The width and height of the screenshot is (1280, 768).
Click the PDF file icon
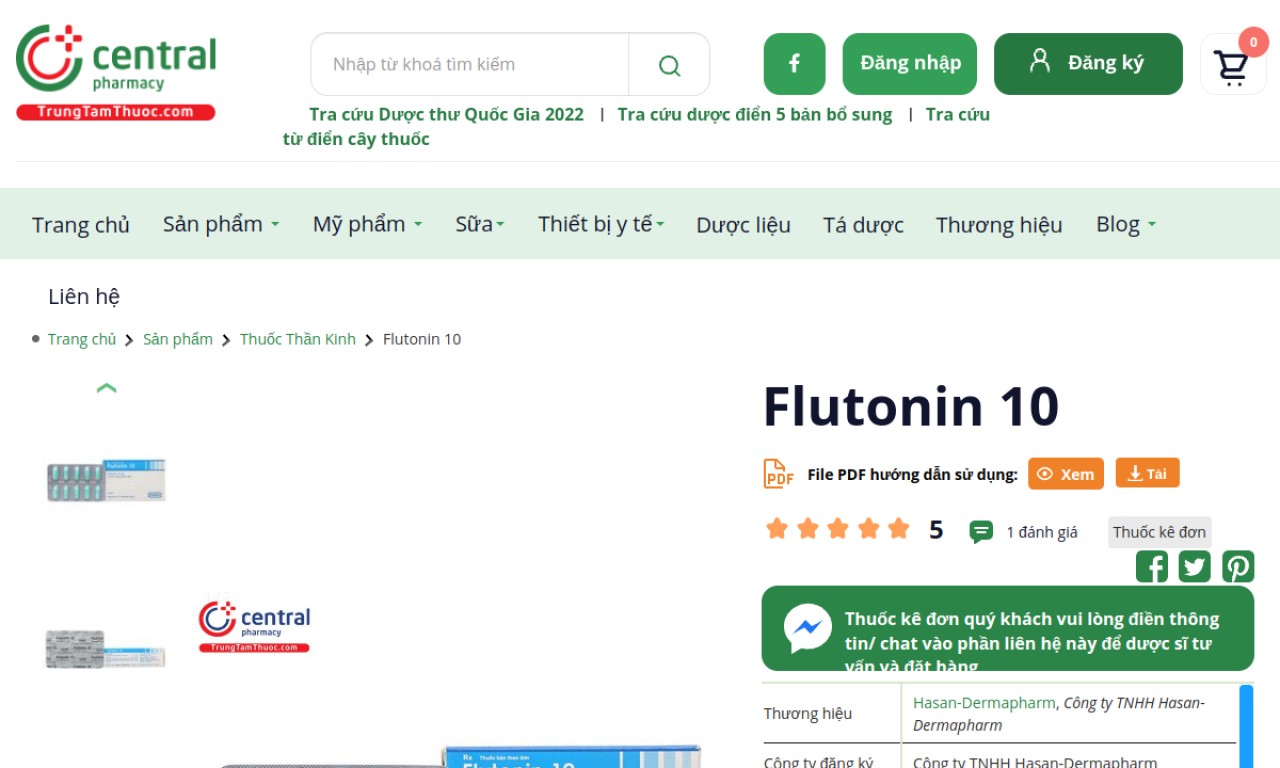(778, 473)
